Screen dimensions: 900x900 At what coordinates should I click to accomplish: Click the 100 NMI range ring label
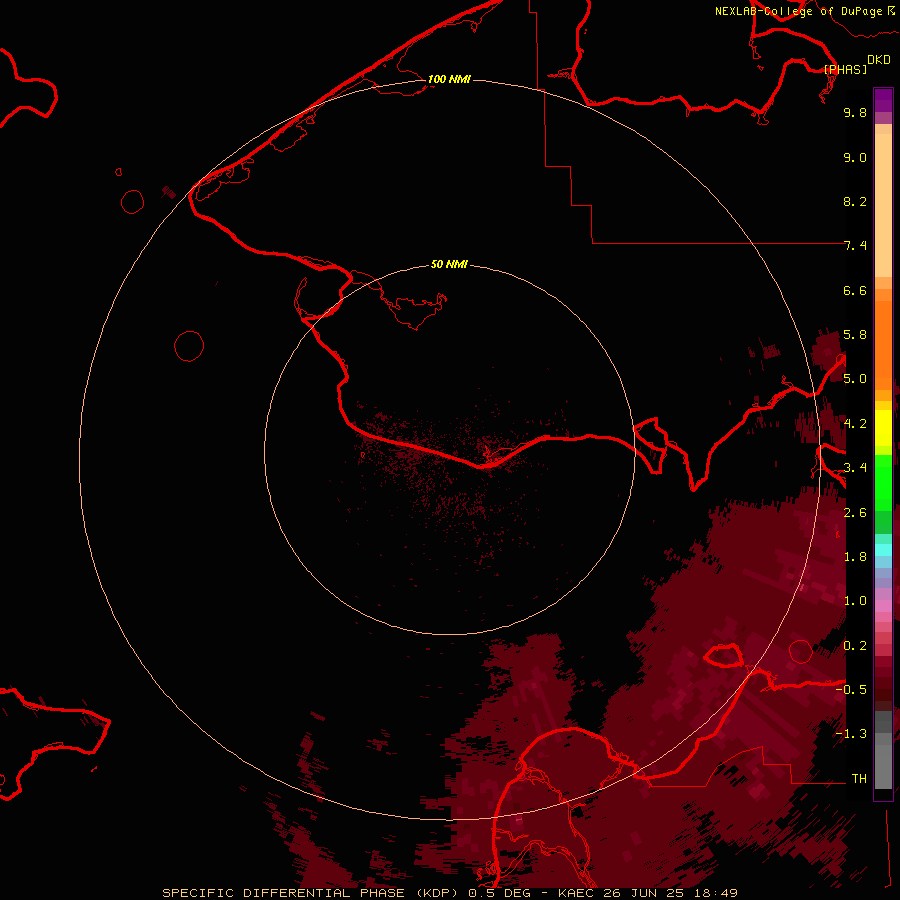coord(449,79)
